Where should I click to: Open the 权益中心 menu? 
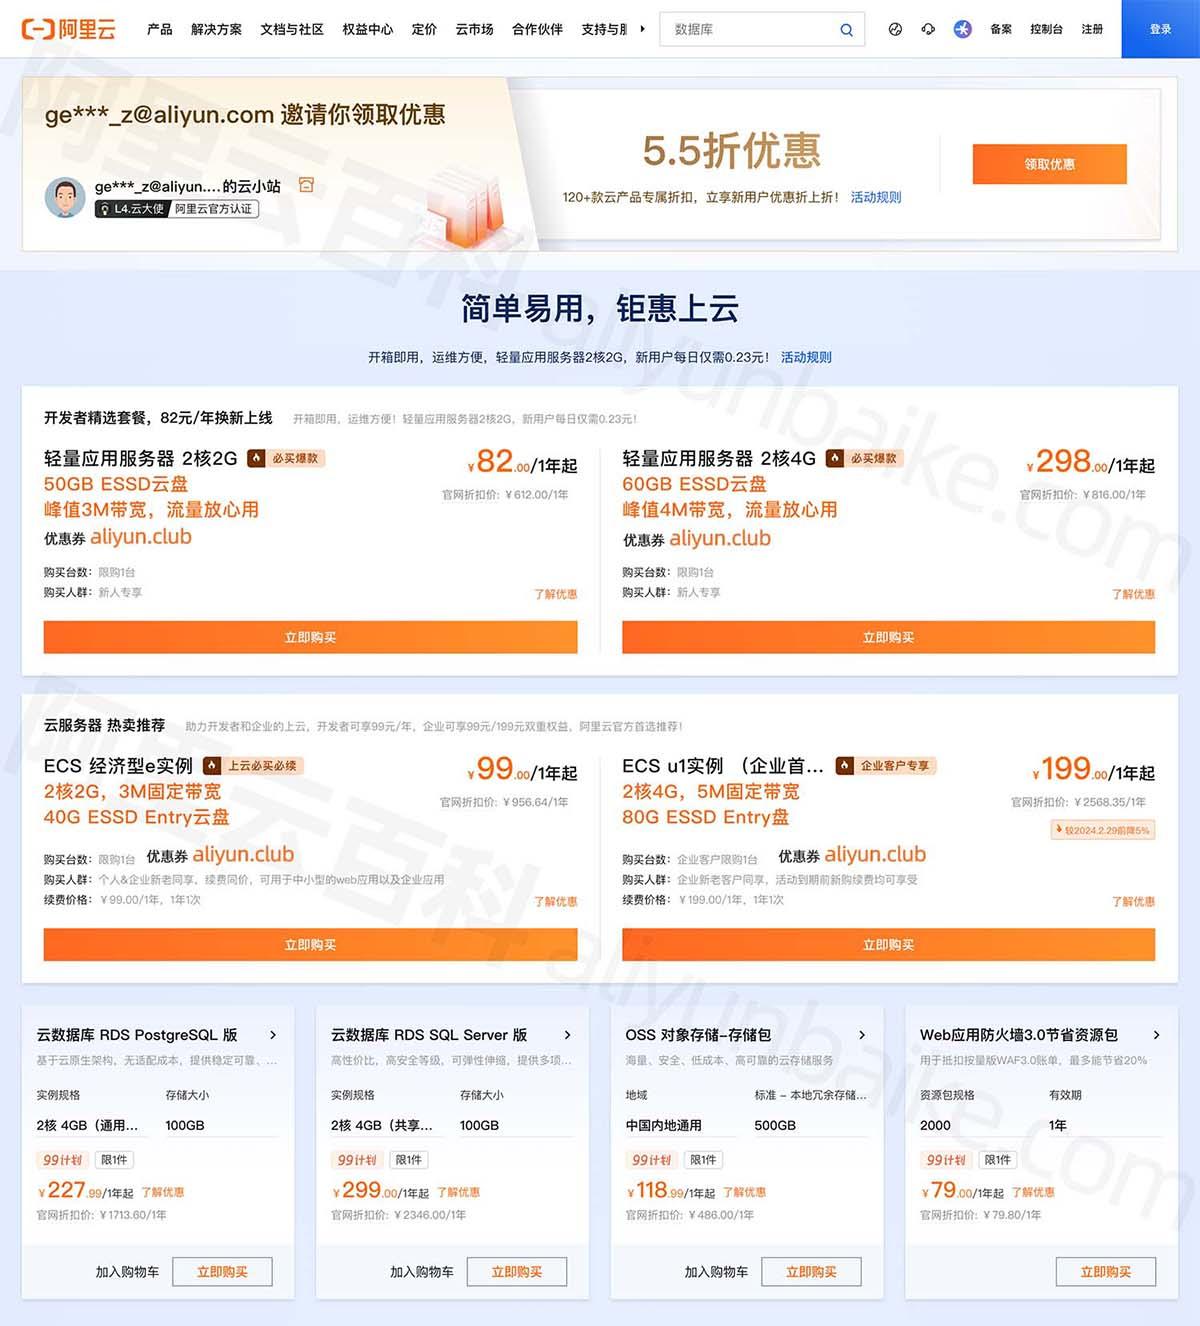click(x=368, y=29)
